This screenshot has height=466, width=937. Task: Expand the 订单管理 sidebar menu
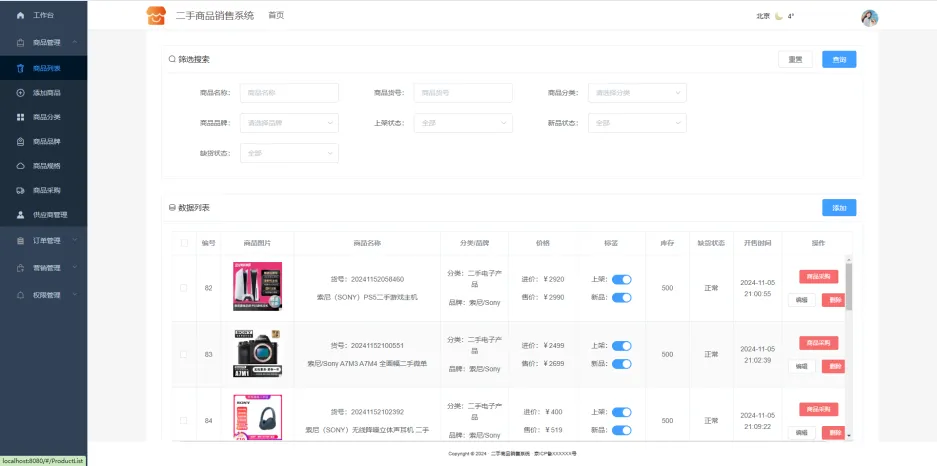46,241
